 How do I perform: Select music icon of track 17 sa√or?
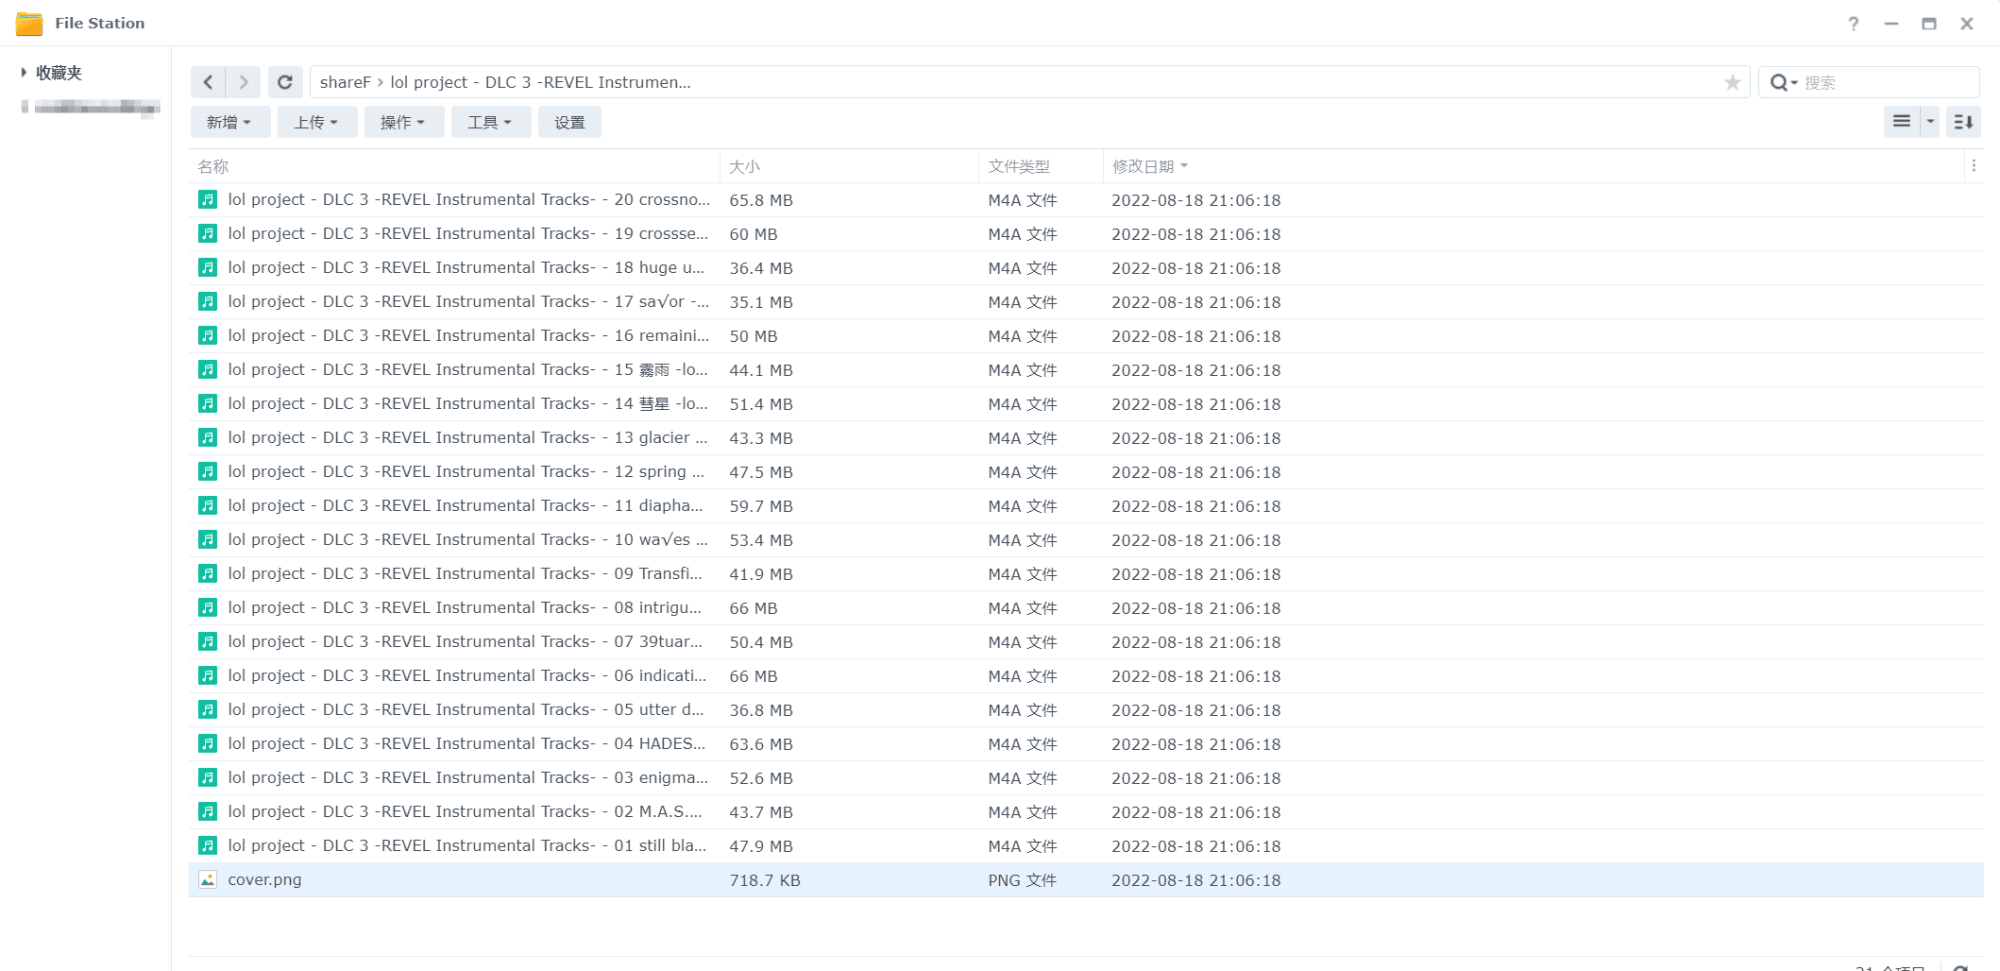click(207, 302)
